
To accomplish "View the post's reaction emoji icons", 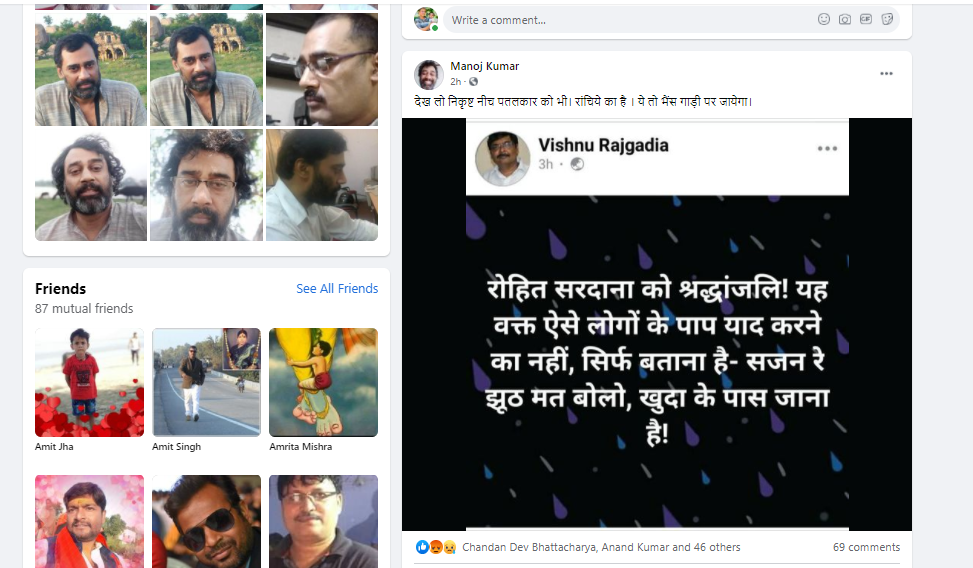I will tap(436, 547).
